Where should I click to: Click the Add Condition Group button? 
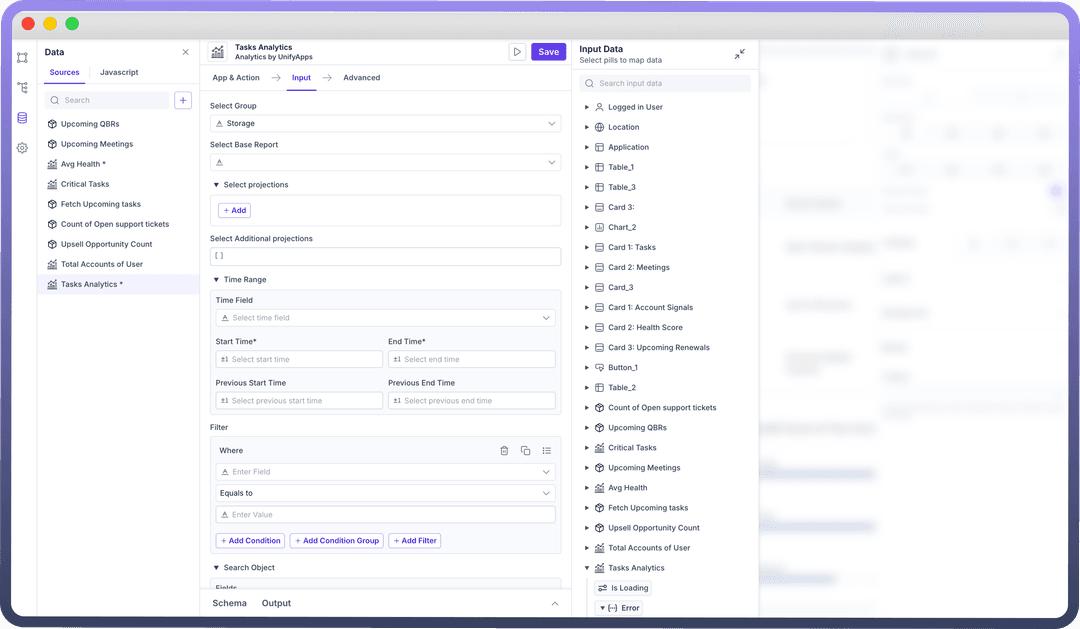[336, 541]
